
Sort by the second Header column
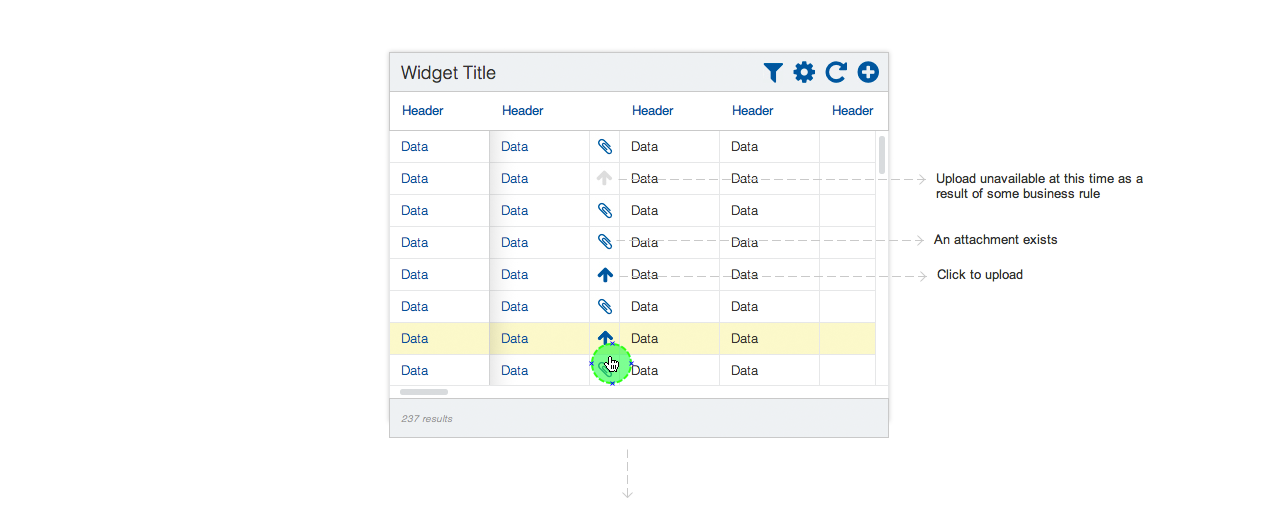pyautogui.click(x=523, y=110)
